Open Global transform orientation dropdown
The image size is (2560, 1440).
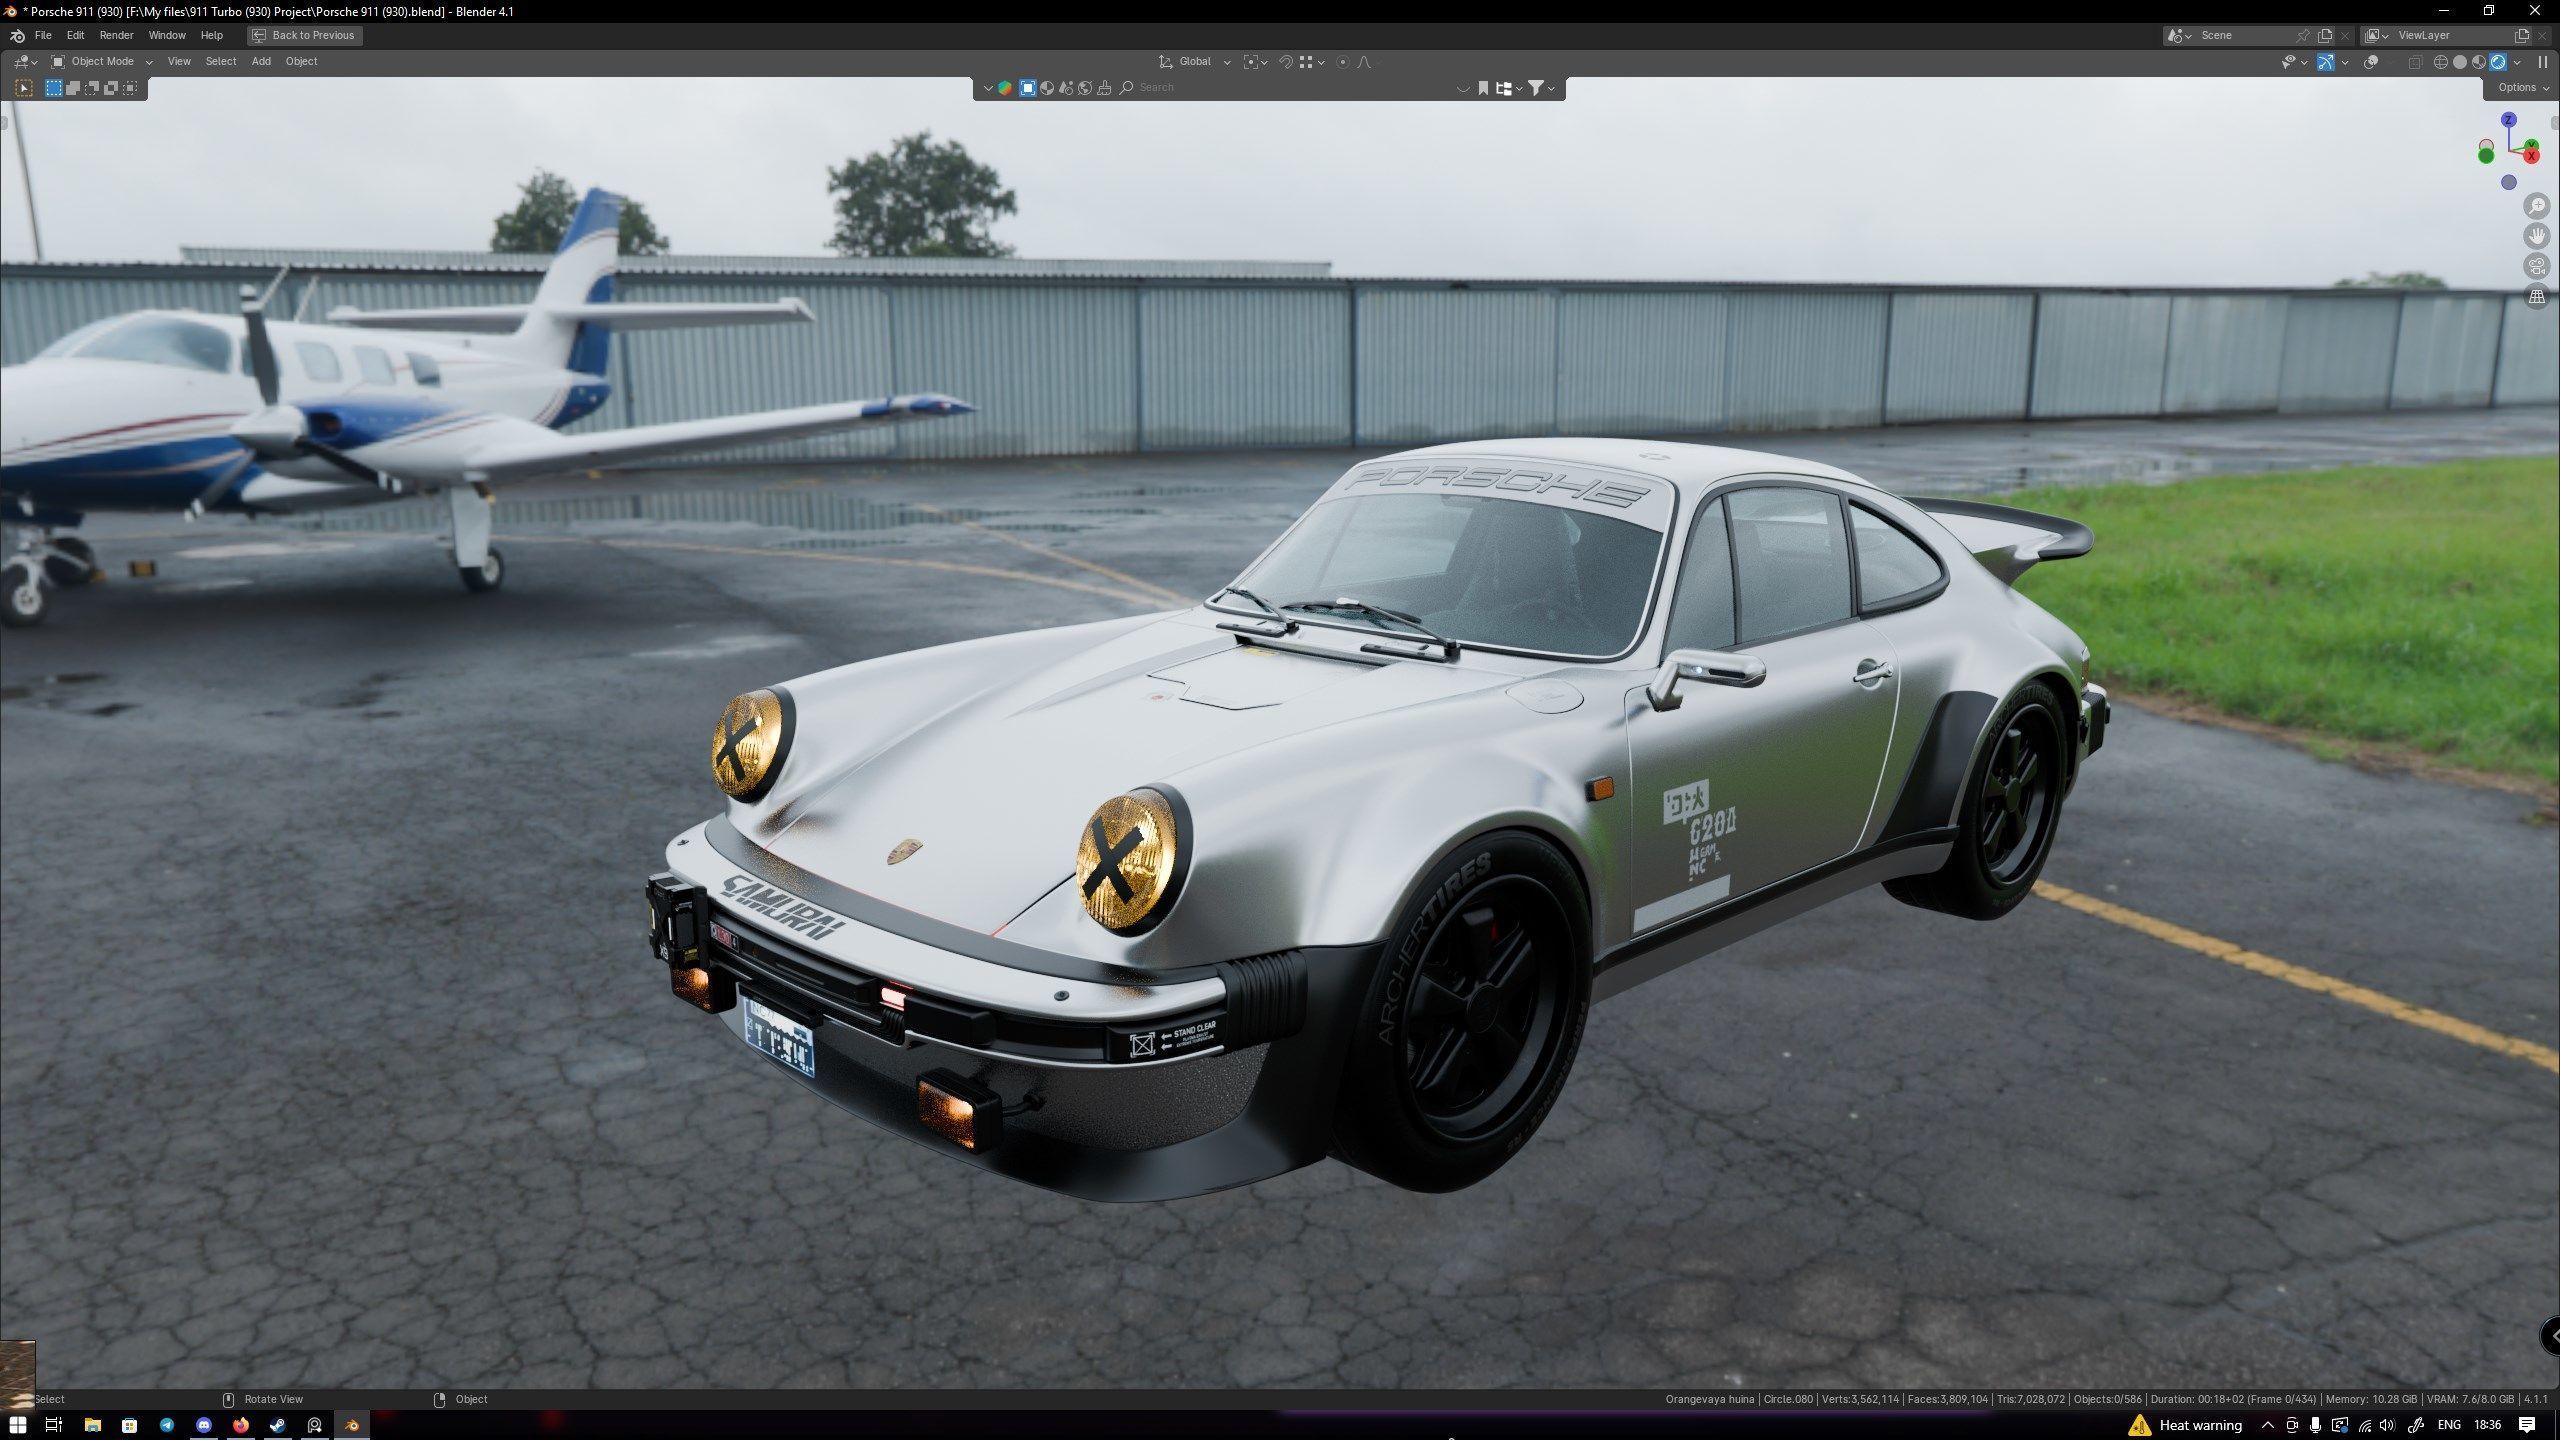(x=1195, y=62)
